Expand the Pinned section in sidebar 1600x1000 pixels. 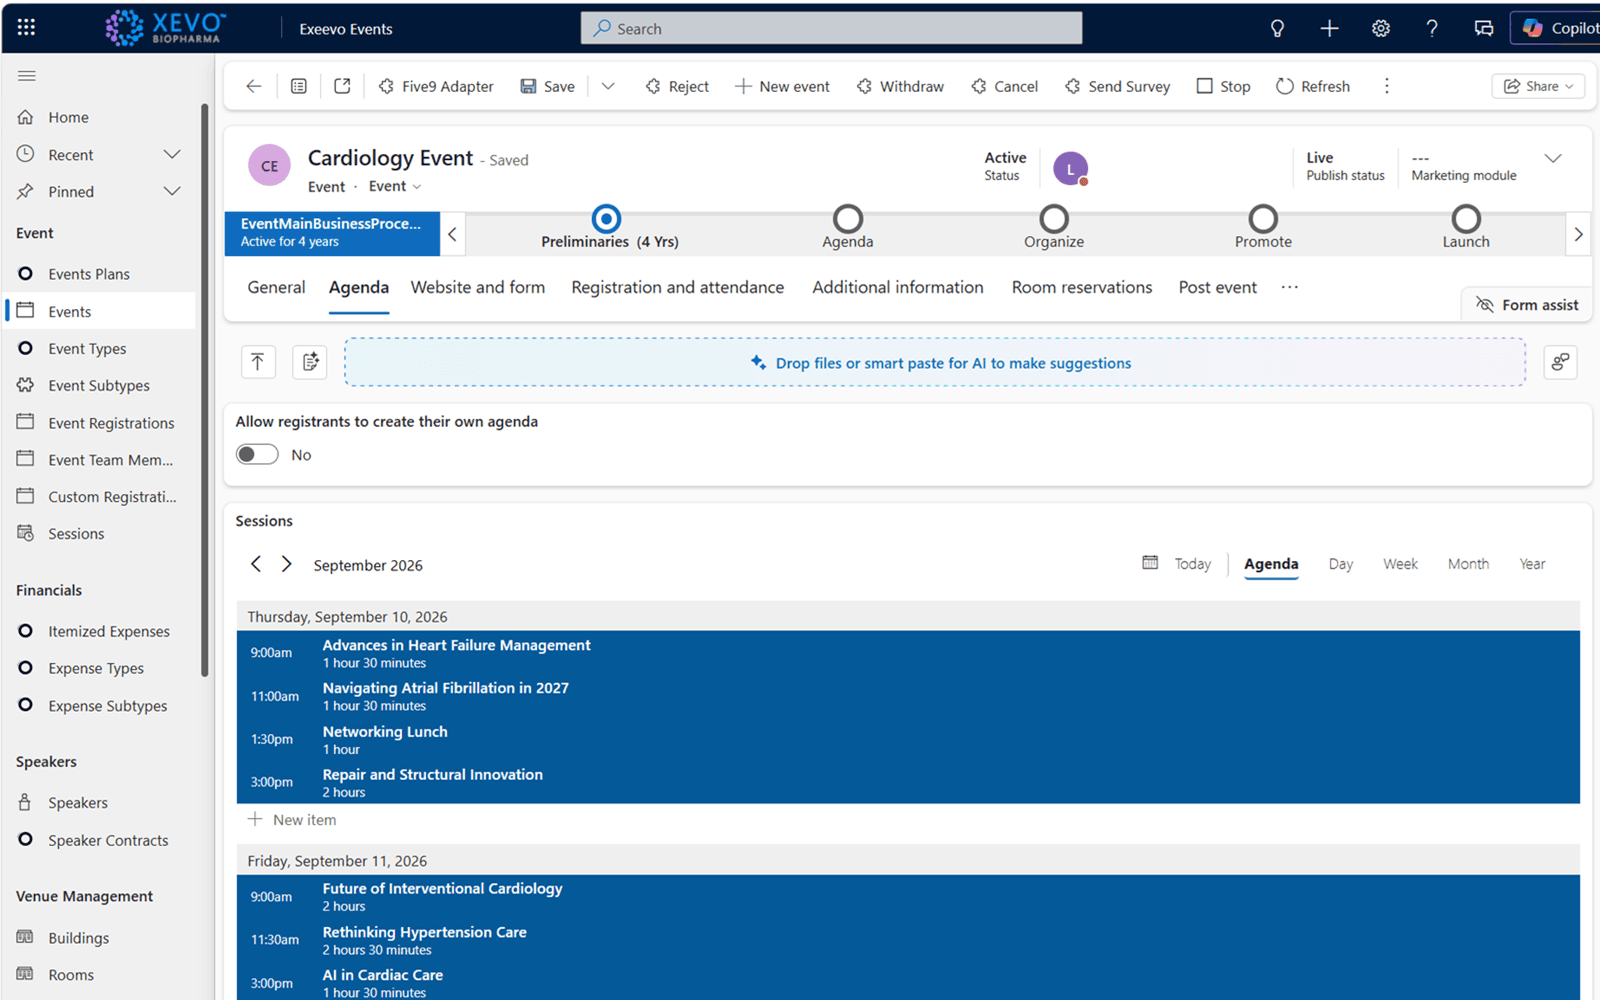[x=172, y=191]
